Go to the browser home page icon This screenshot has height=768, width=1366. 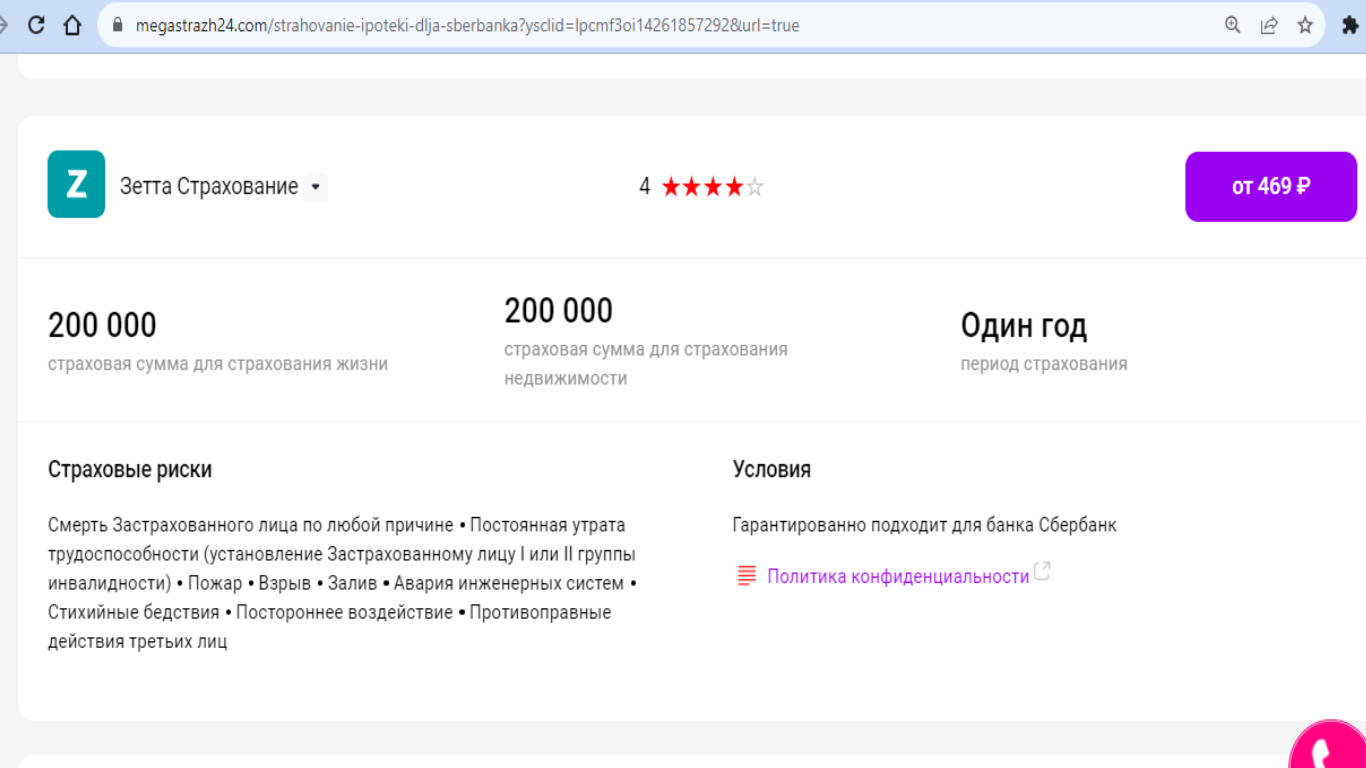(72, 25)
